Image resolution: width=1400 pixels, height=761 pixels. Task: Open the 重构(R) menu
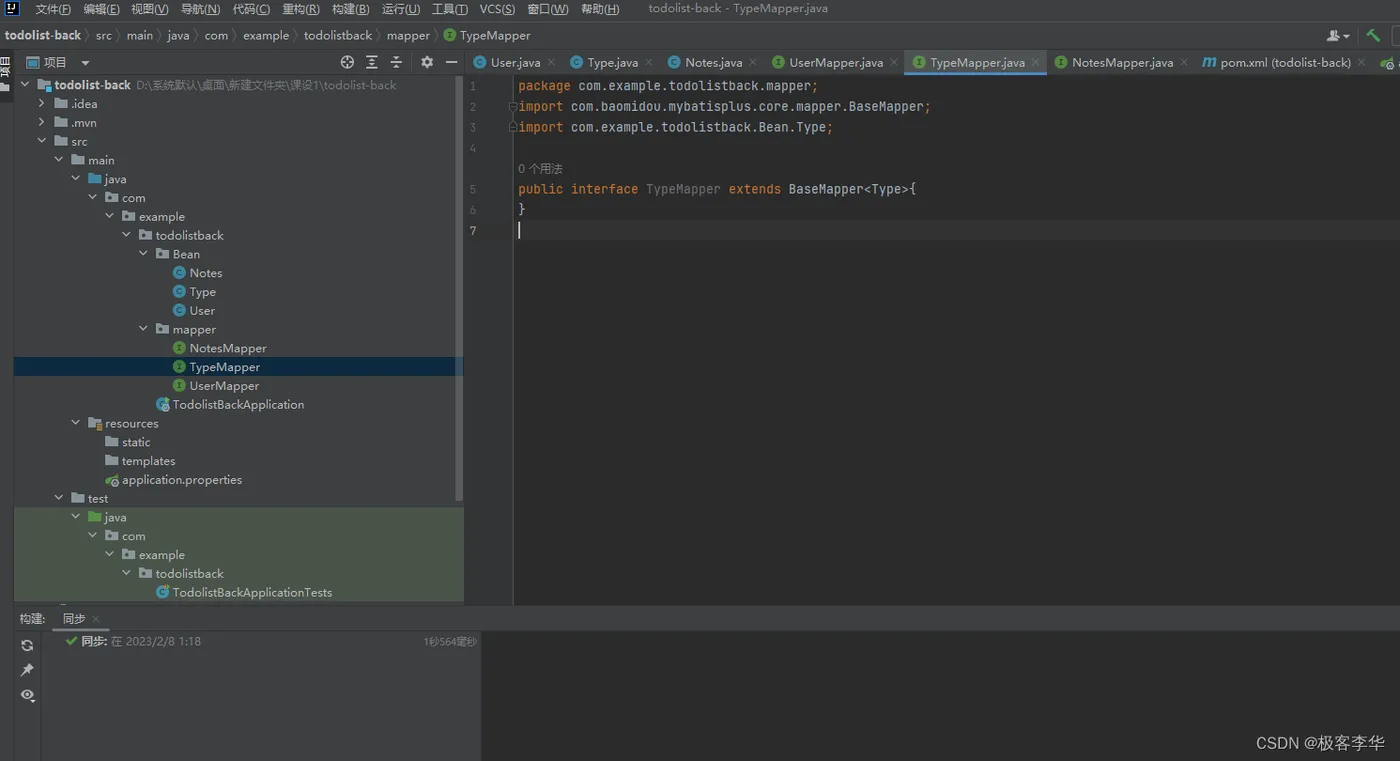[x=301, y=9]
